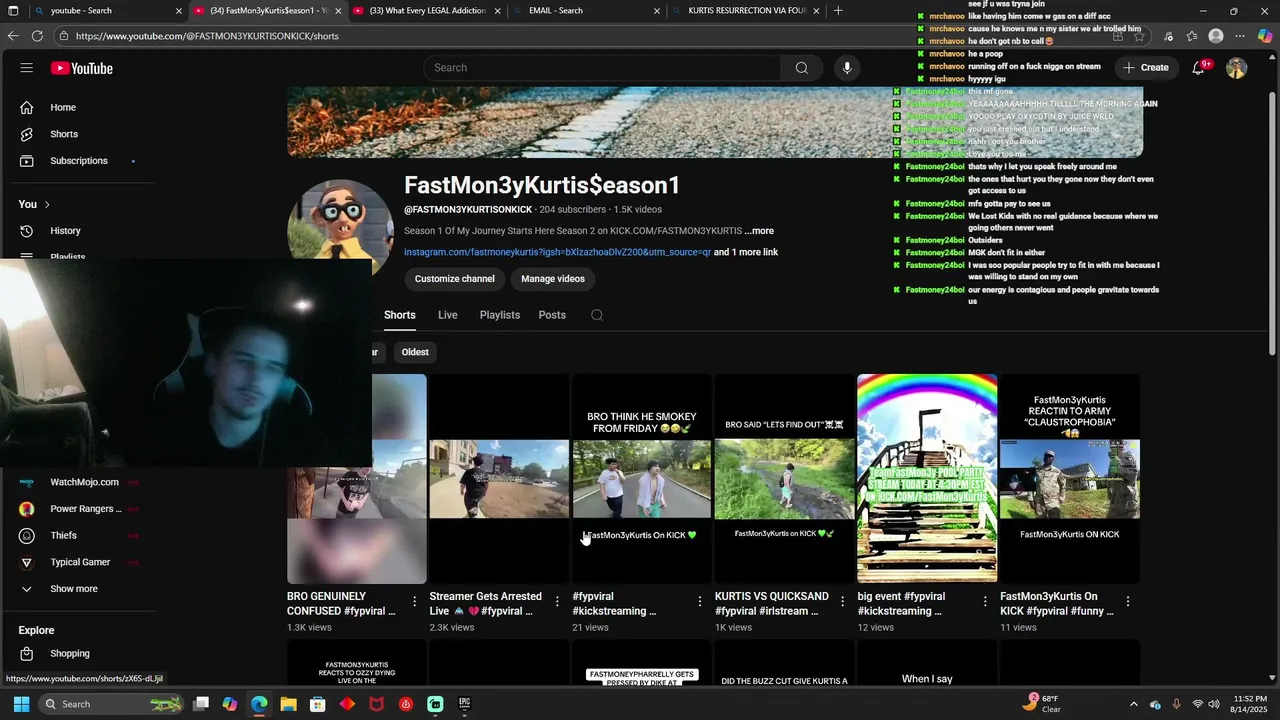Open the rainbow stairs 'big event' short thumbnail

[x=927, y=478]
